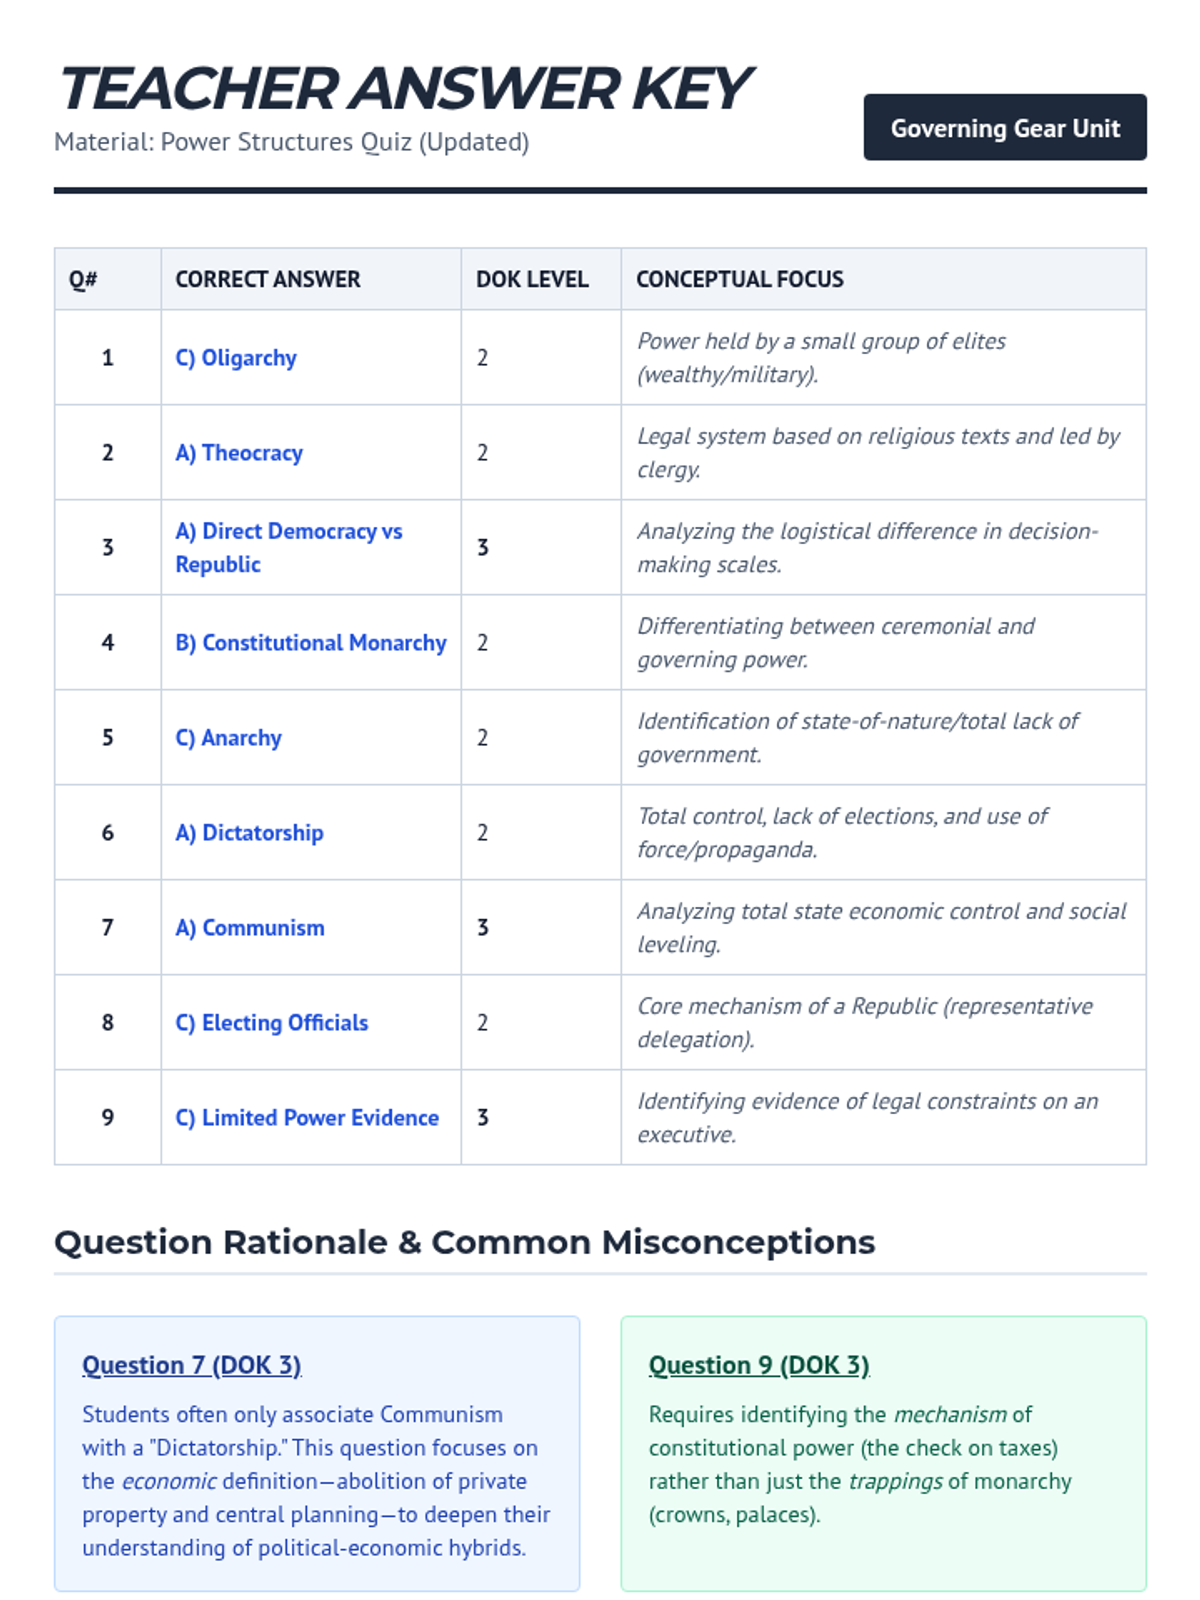Open the Question 9 (DOK 3) heading

[x=758, y=1365]
